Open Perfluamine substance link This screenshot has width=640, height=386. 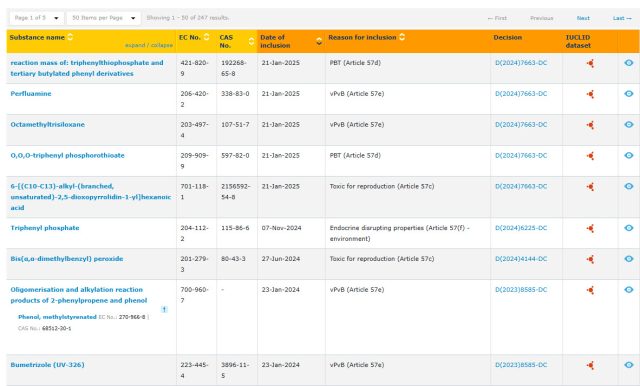point(31,93)
